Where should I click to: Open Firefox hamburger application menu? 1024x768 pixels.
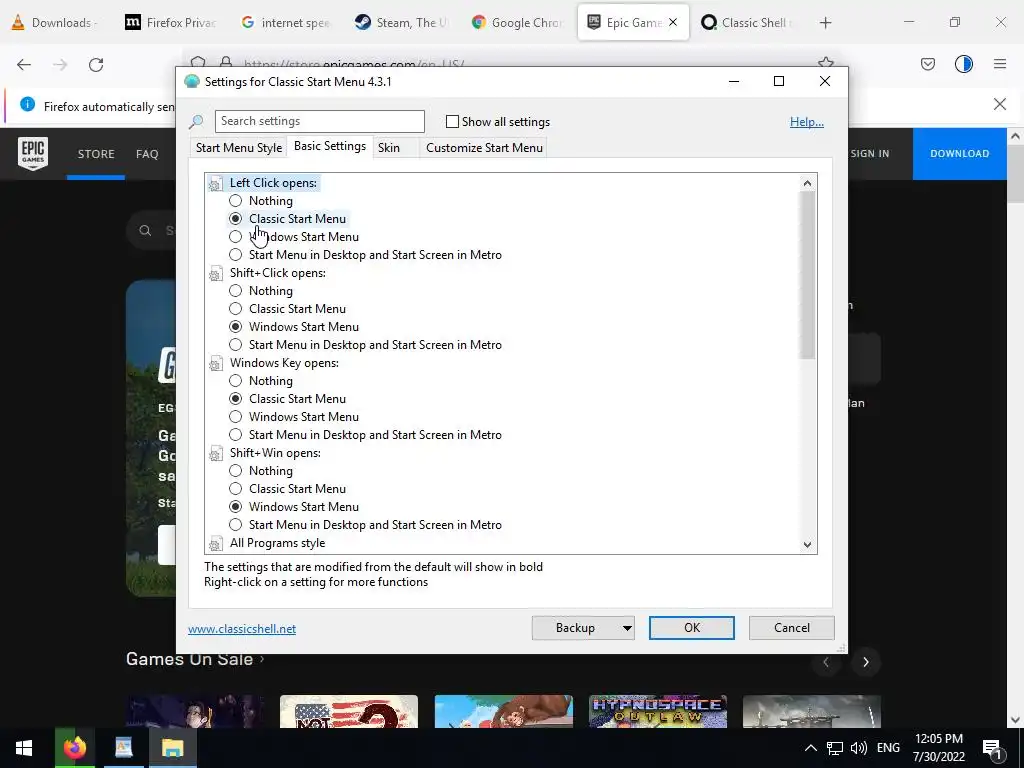point(1000,64)
